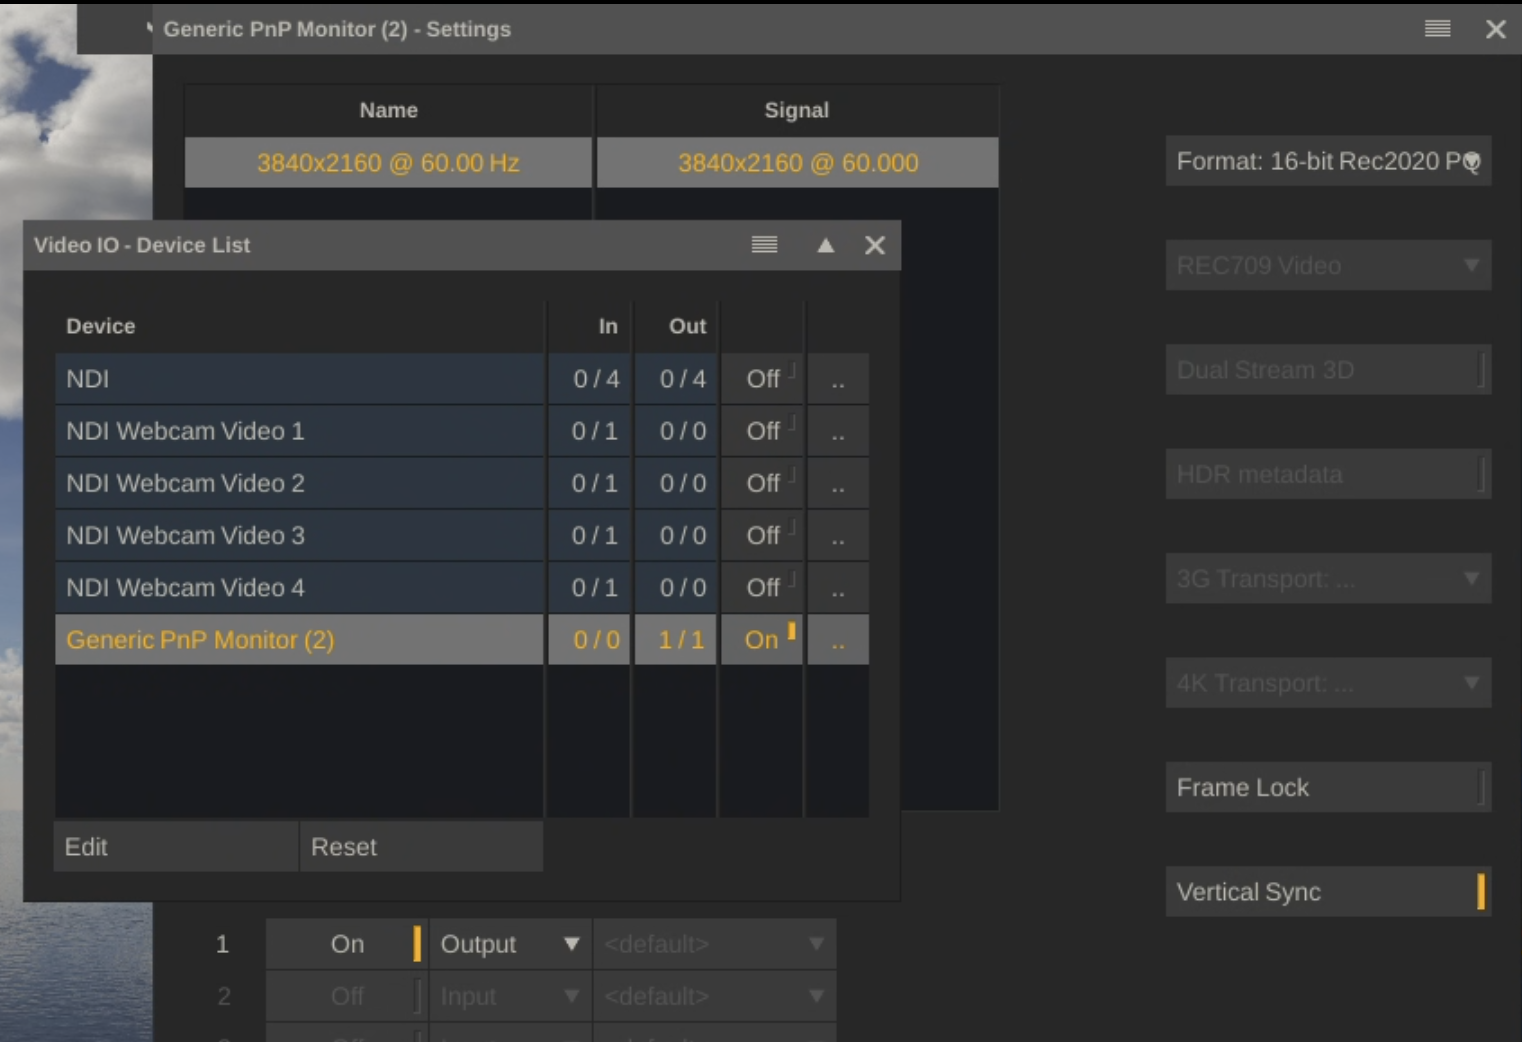Open Generic PnP Monitor (2) options dots
1522x1042 pixels.
click(x=838, y=640)
